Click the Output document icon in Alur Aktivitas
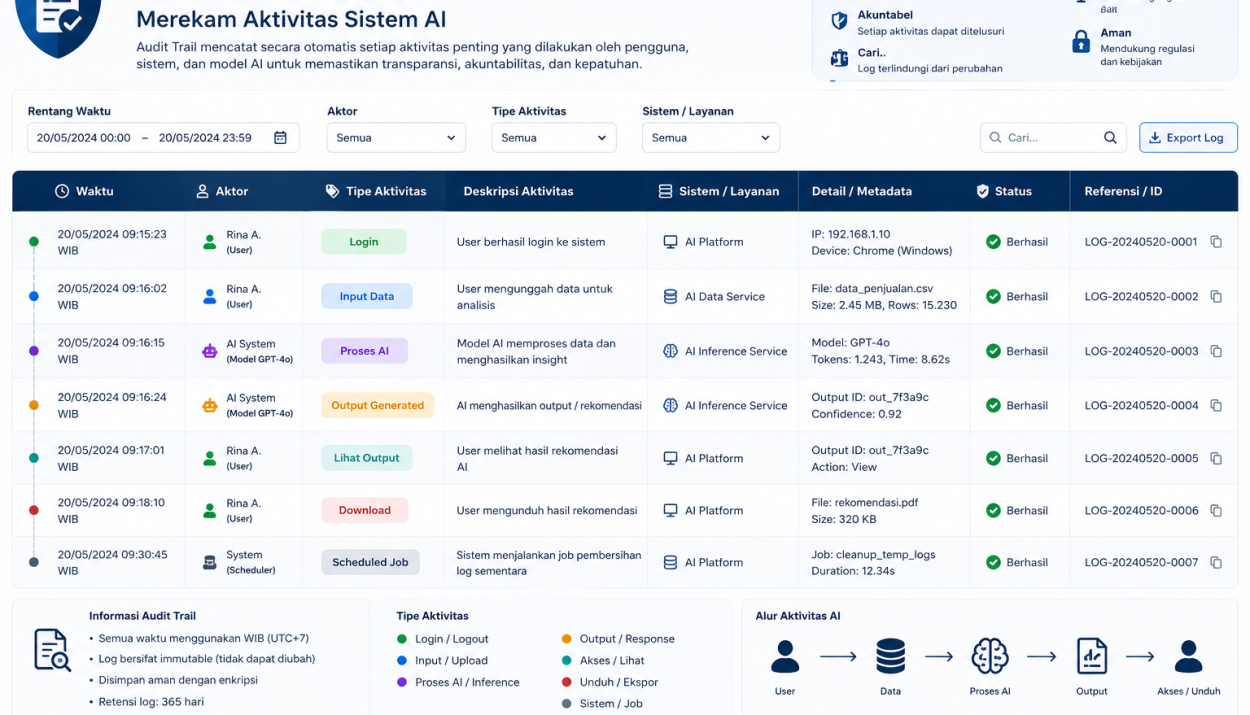 click(1092, 657)
